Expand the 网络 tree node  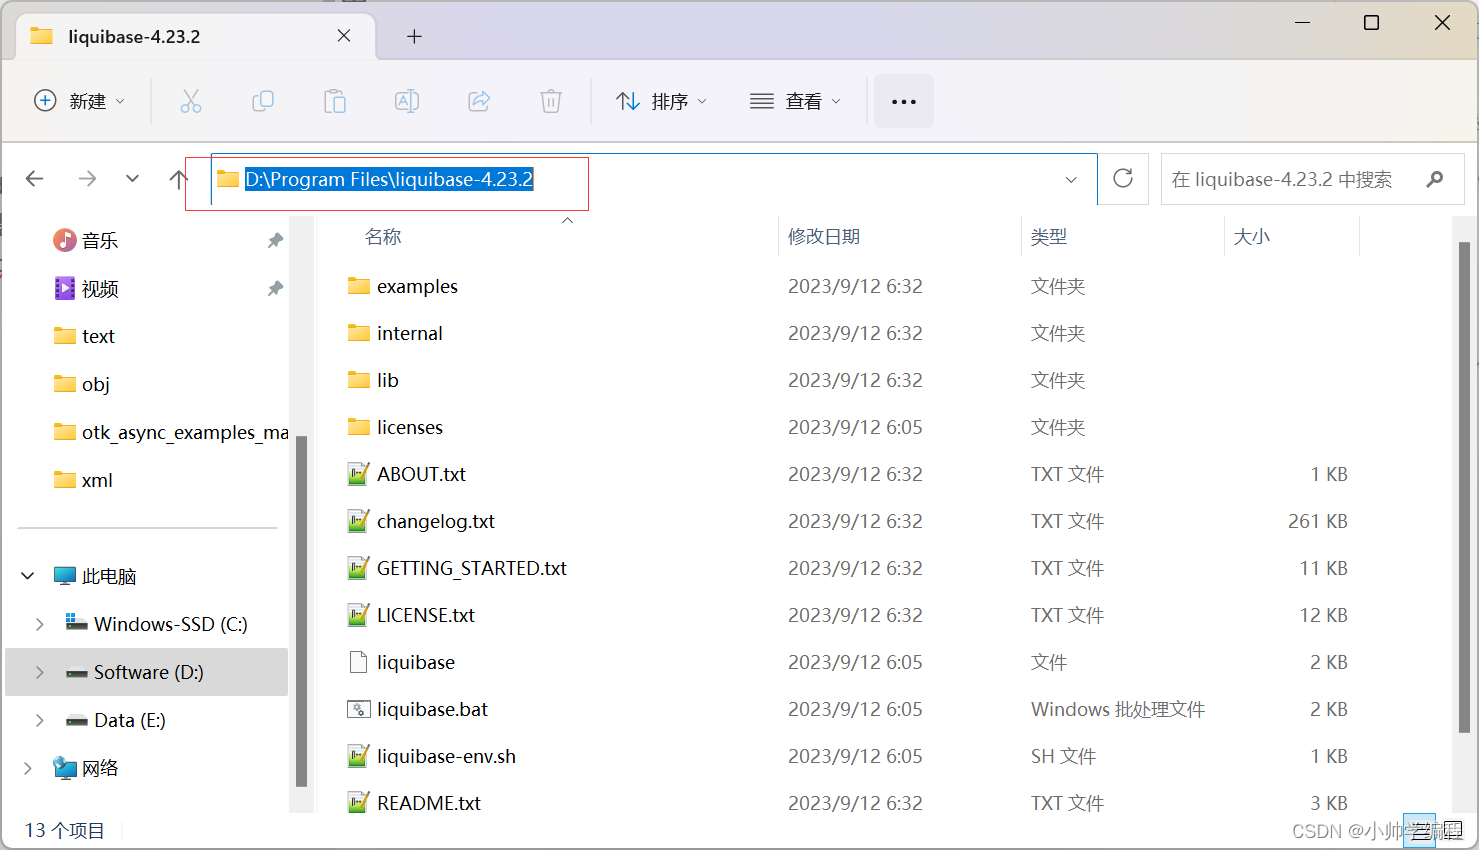point(28,768)
